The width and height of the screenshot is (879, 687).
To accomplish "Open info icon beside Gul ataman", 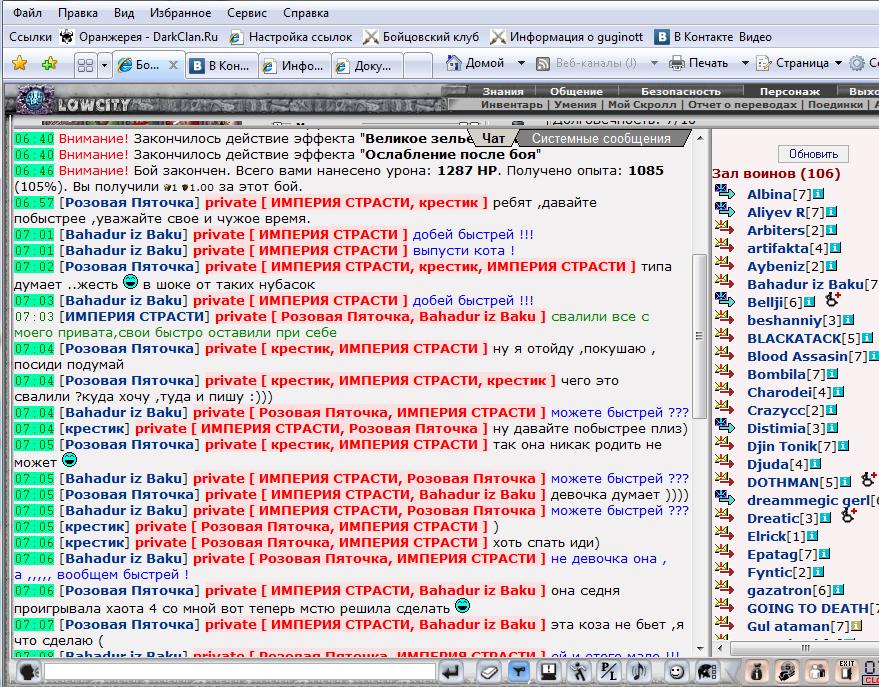I will click(856, 625).
